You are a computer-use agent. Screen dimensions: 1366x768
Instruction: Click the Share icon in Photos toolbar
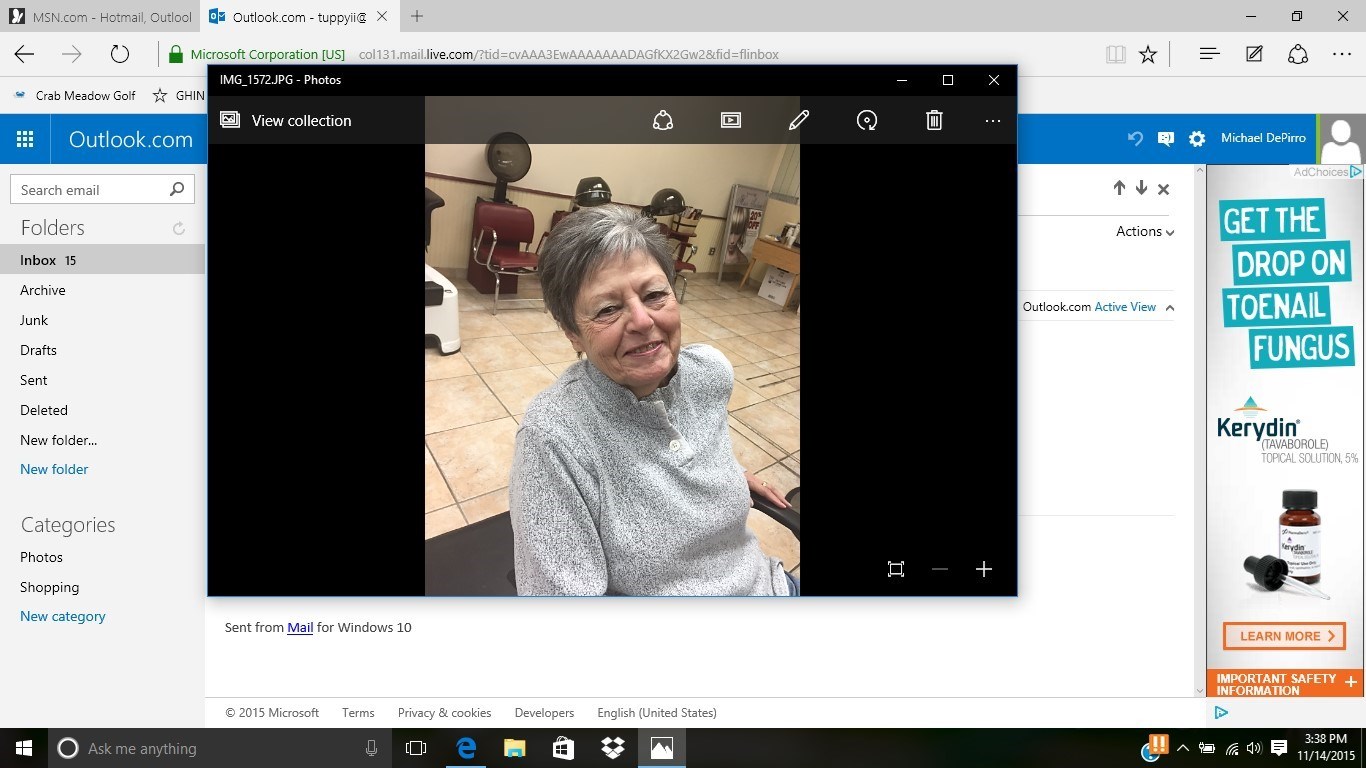coord(662,121)
